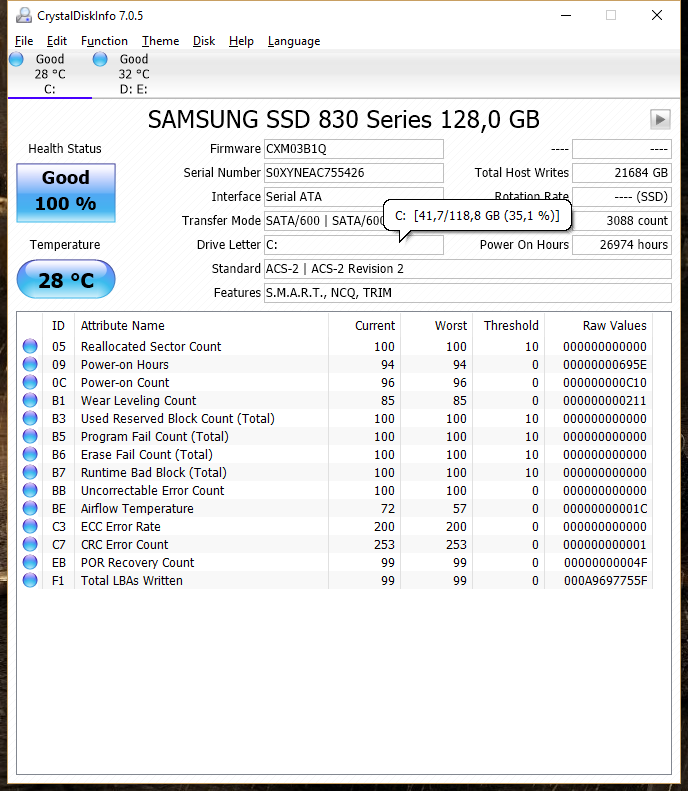Image resolution: width=688 pixels, height=791 pixels.
Task: Click the Current column header
Action: tap(365, 325)
